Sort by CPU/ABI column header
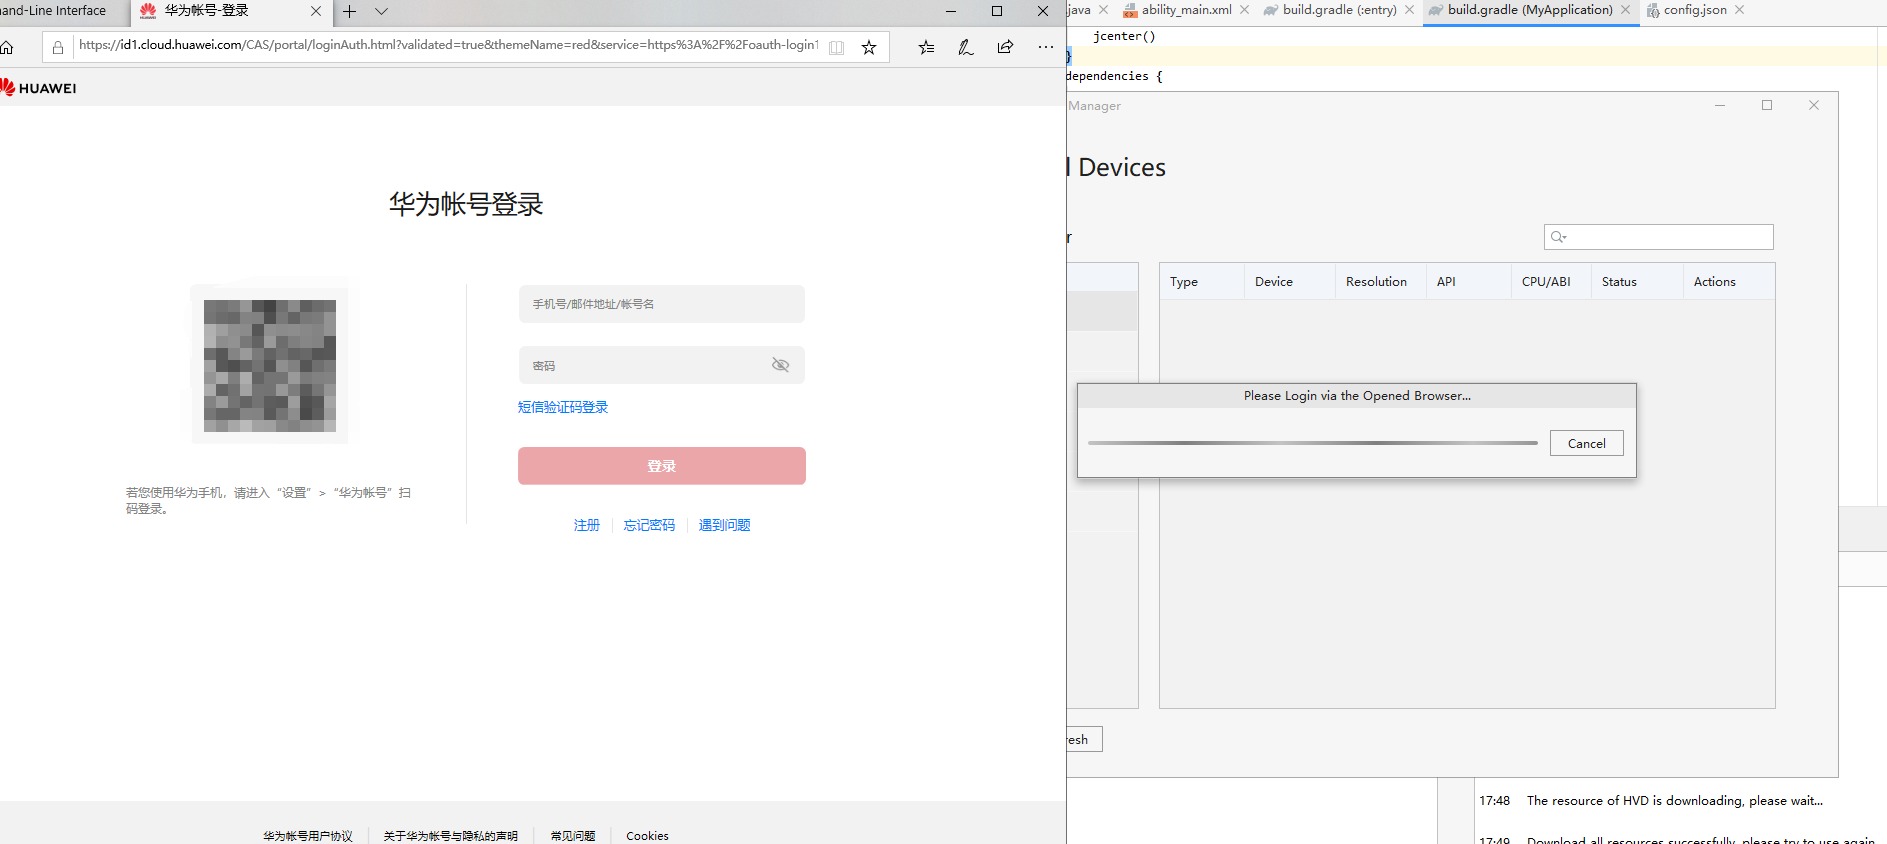 pos(1552,282)
